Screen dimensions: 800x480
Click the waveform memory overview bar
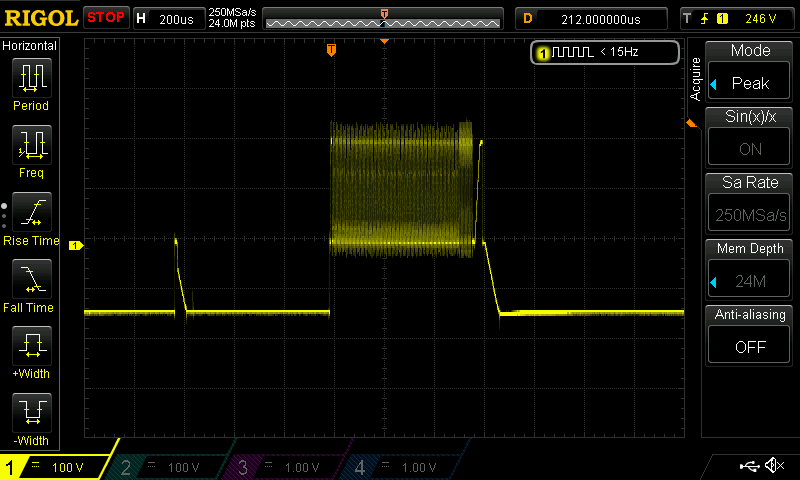point(383,19)
